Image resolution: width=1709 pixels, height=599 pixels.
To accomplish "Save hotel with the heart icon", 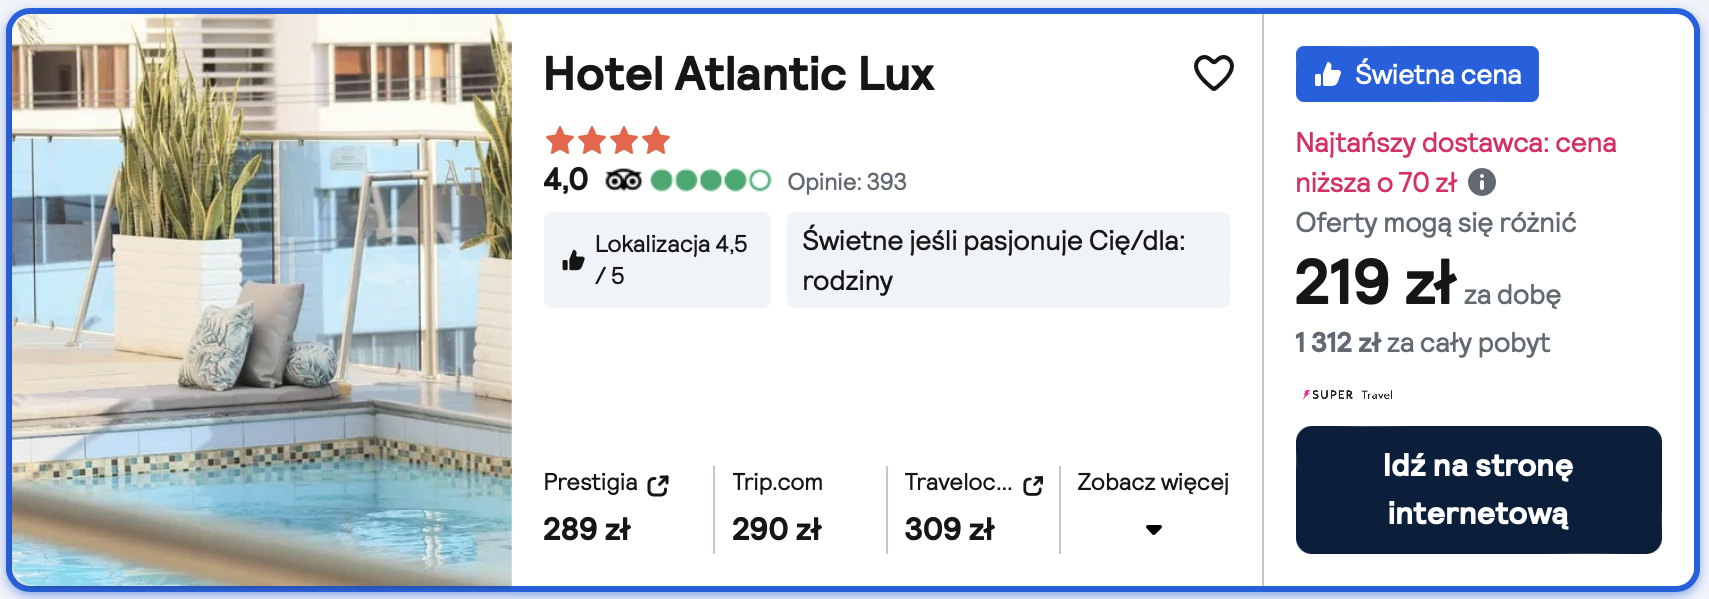I will click(x=1213, y=73).
